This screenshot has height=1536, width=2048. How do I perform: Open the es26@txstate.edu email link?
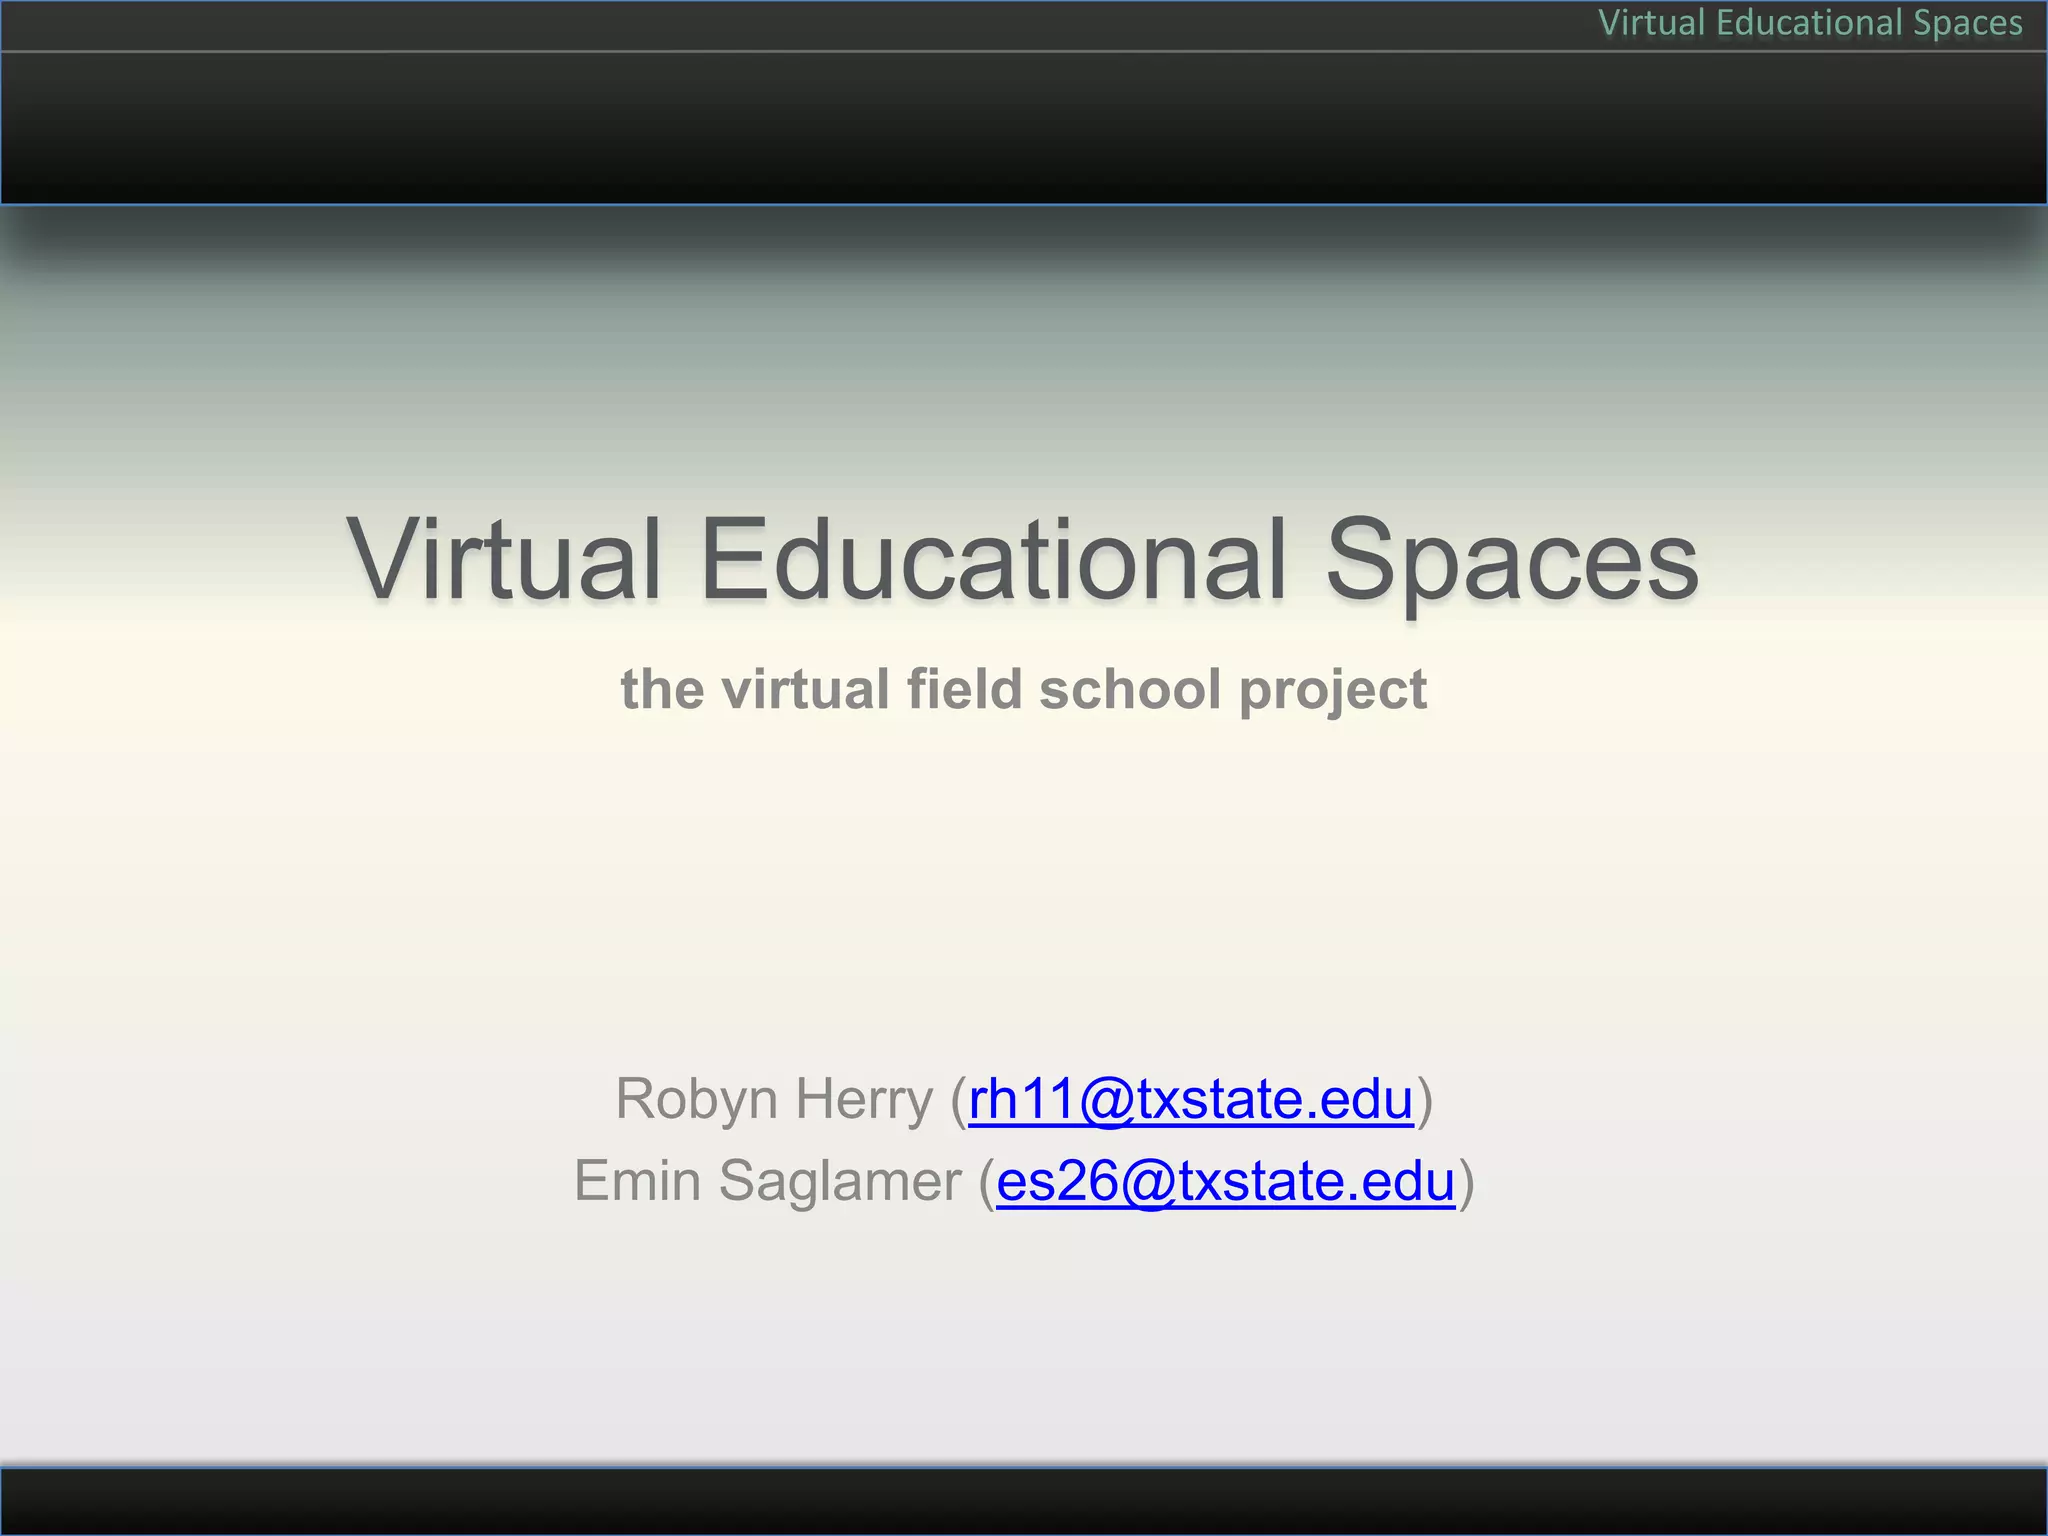[x=1226, y=1181]
